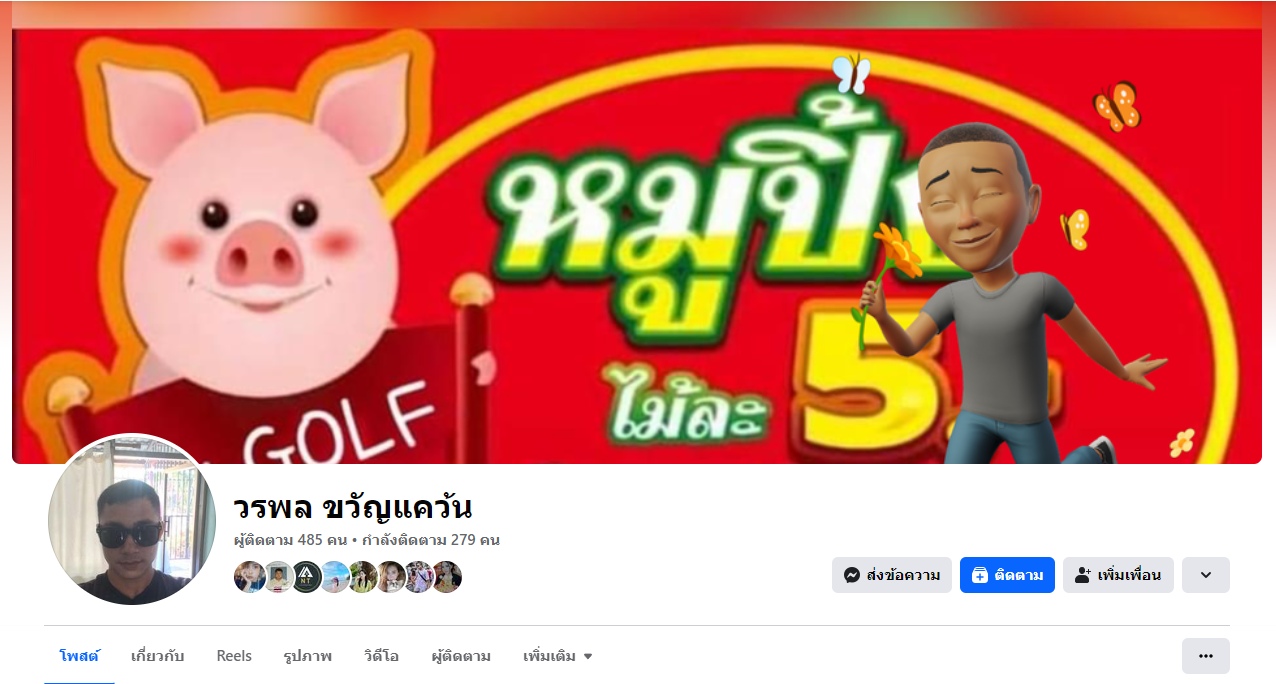Click the Messenger icon in ส่งข้อความ button

point(852,575)
